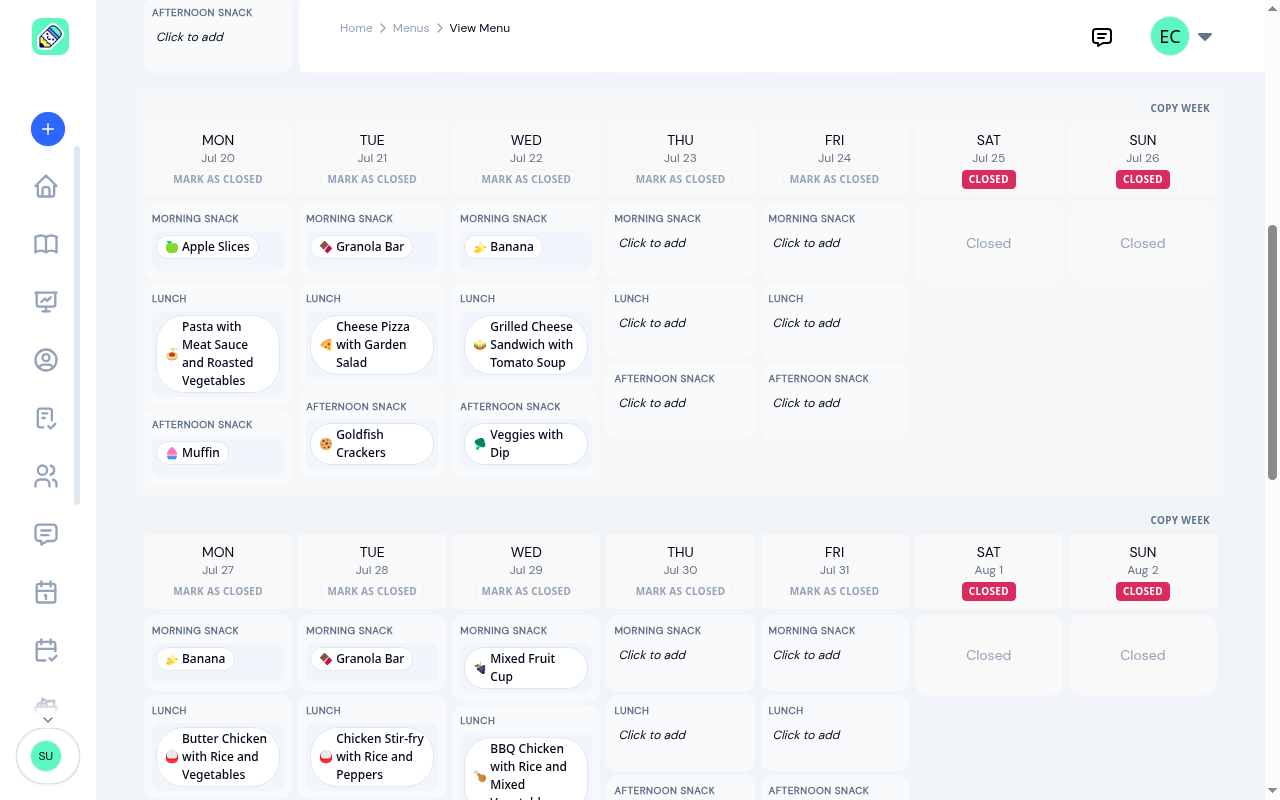Toggle Closed badge on Sat Jul 25
1280x800 pixels.
point(989,179)
